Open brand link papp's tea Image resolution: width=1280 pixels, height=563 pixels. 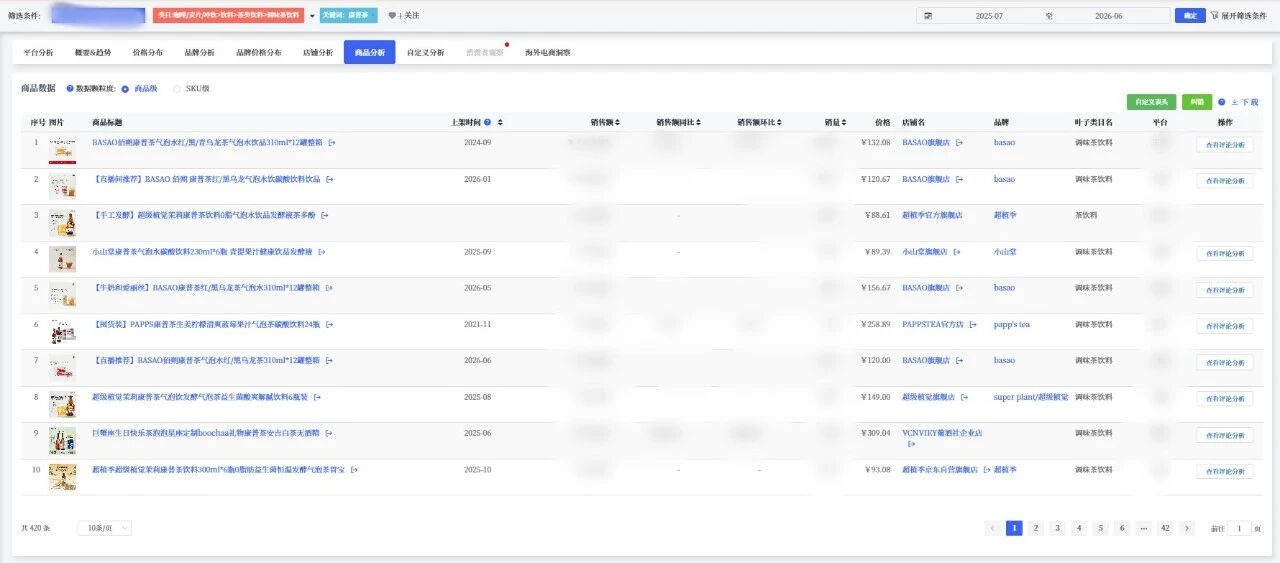1011,324
